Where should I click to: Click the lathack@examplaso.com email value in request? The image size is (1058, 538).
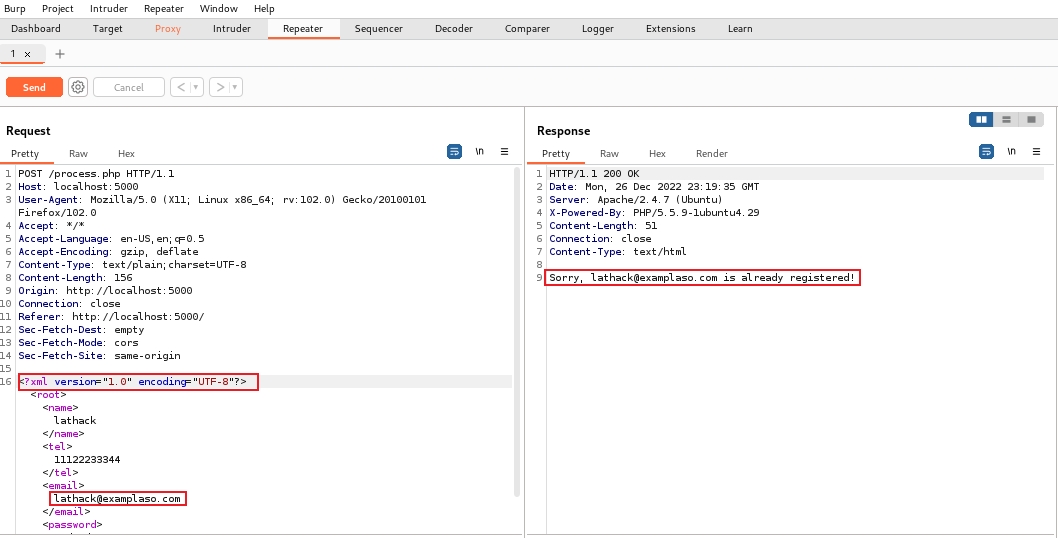(x=117, y=499)
